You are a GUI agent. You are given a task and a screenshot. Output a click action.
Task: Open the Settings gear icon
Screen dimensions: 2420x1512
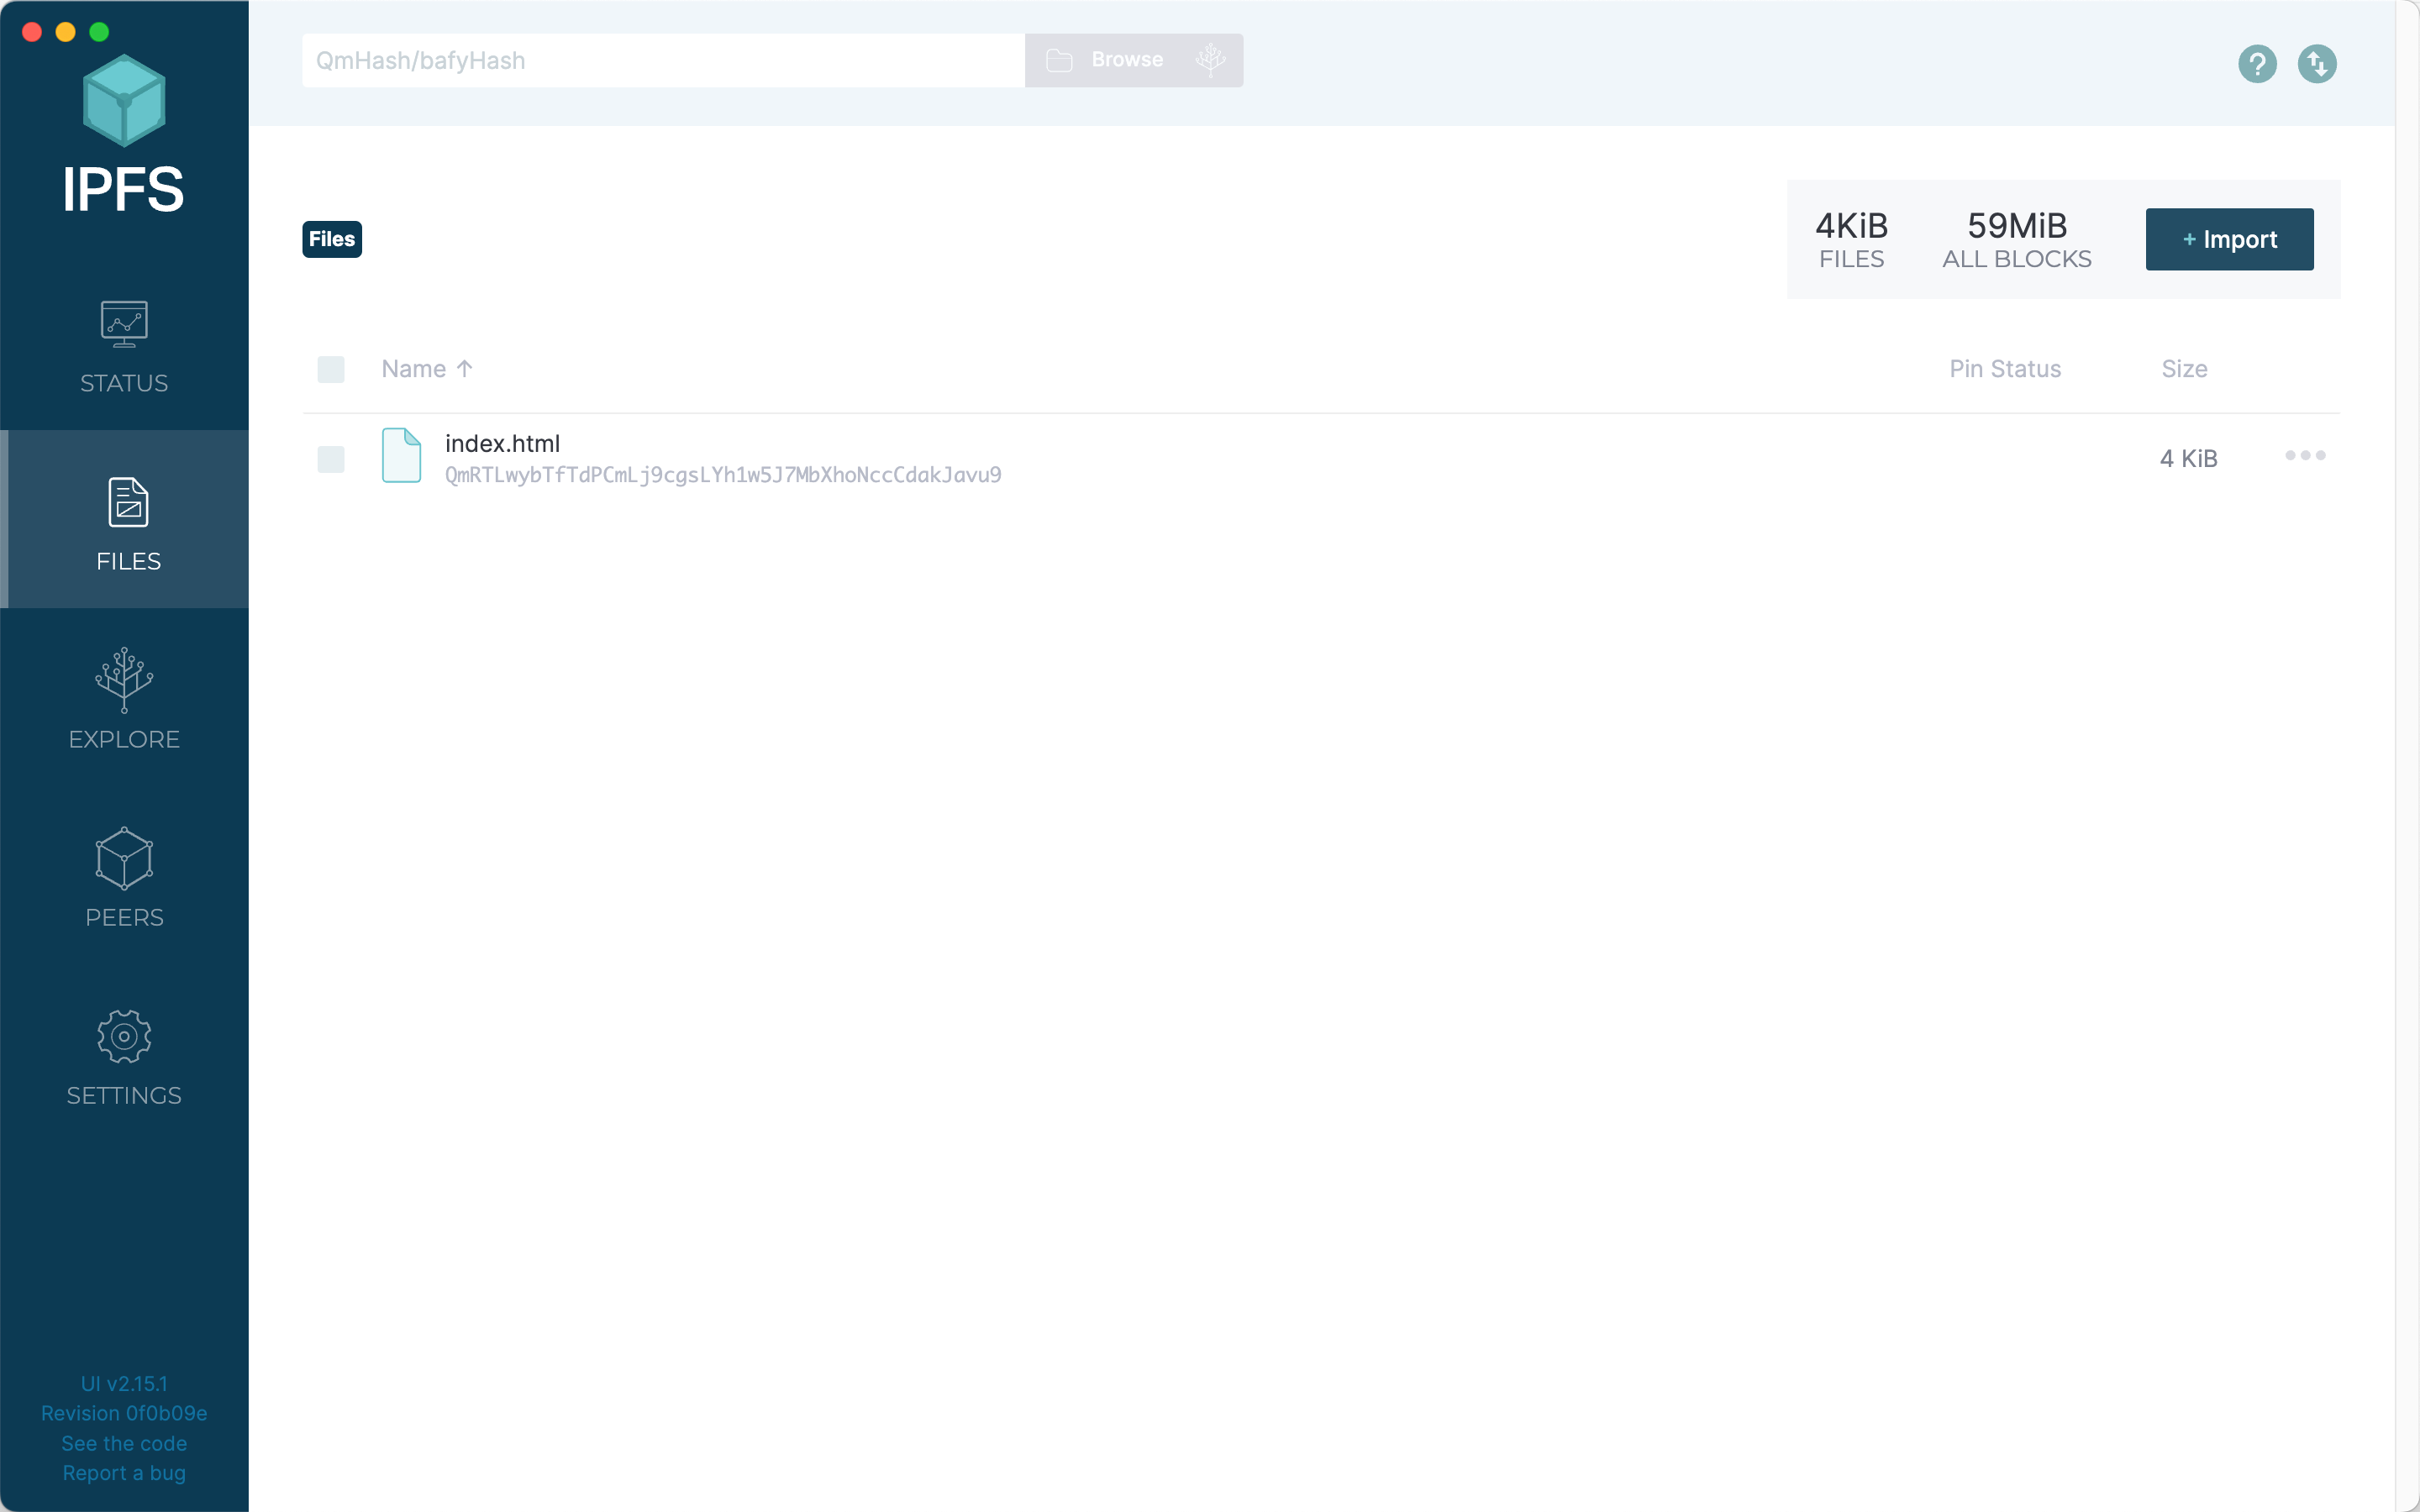(124, 1036)
